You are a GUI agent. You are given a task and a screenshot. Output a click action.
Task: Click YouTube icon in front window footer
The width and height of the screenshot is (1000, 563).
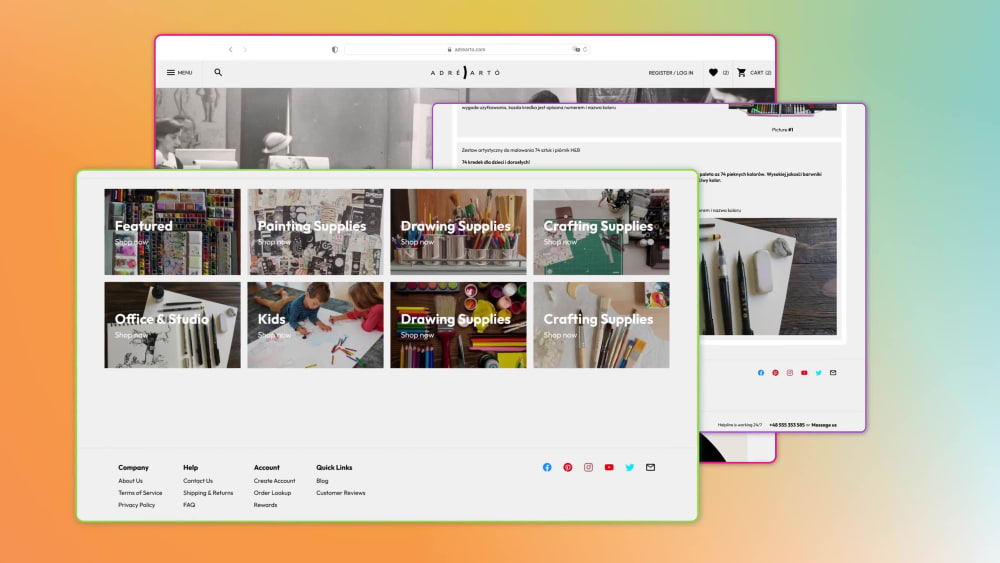609,467
